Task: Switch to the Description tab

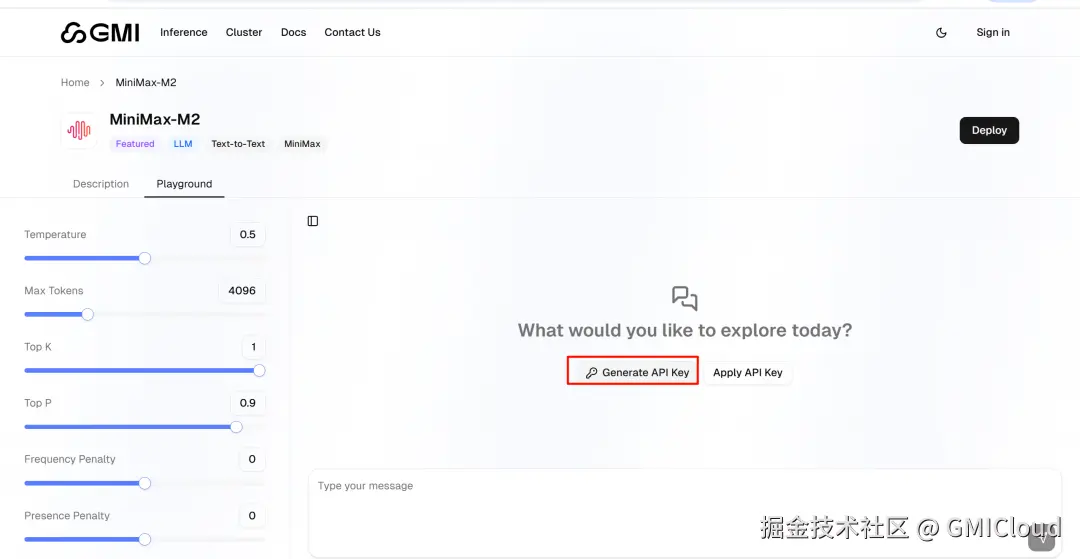Action: [x=101, y=184]
